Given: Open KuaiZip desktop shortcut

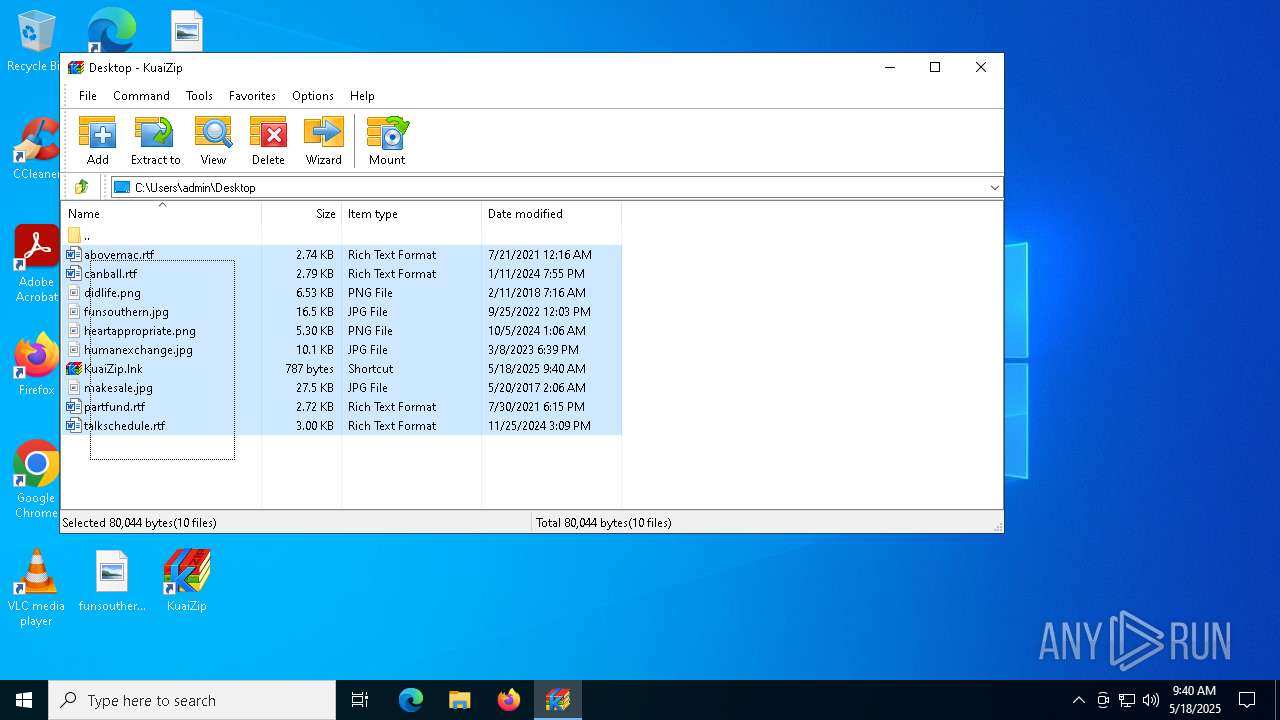Looking at the screenshot, I should (x=187, y=581).
